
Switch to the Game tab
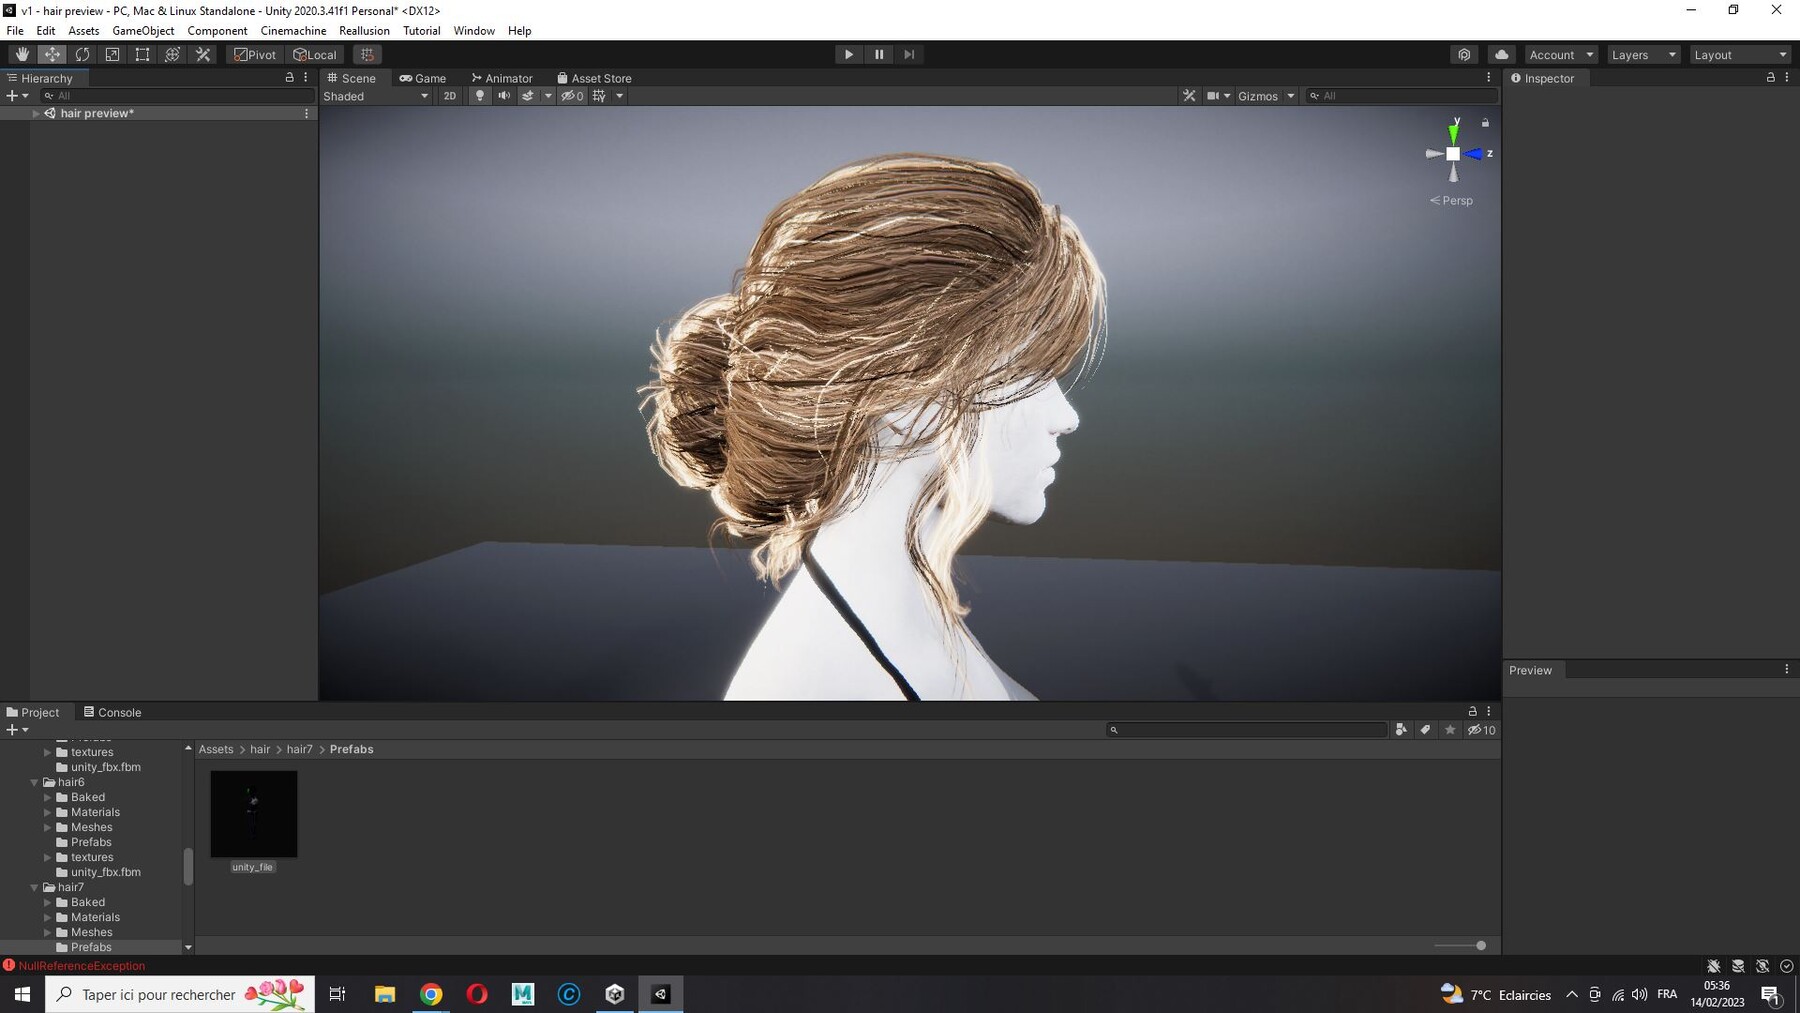(423, 78)
